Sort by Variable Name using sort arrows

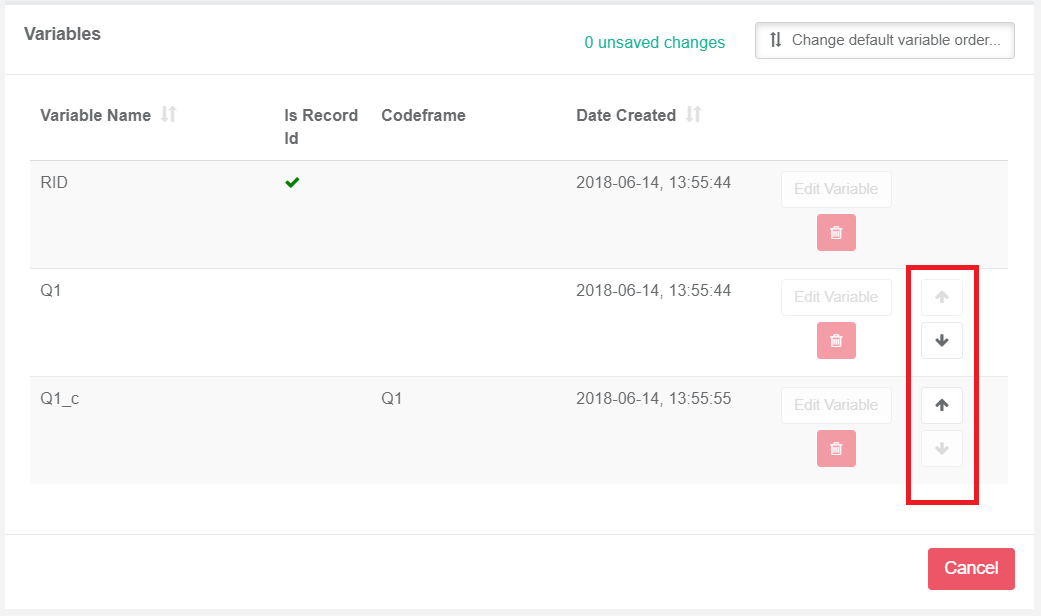pyautogui.click(x=169, y=114)
